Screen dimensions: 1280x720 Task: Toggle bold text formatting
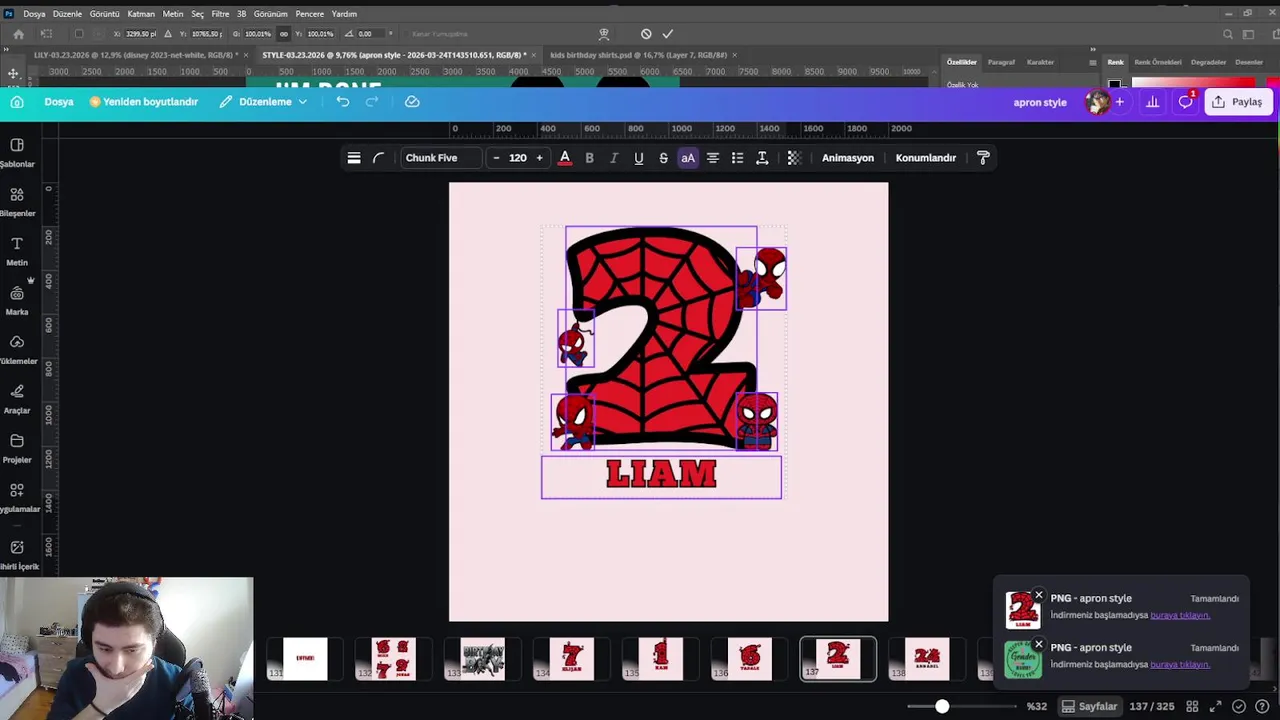tap(589, 158)
